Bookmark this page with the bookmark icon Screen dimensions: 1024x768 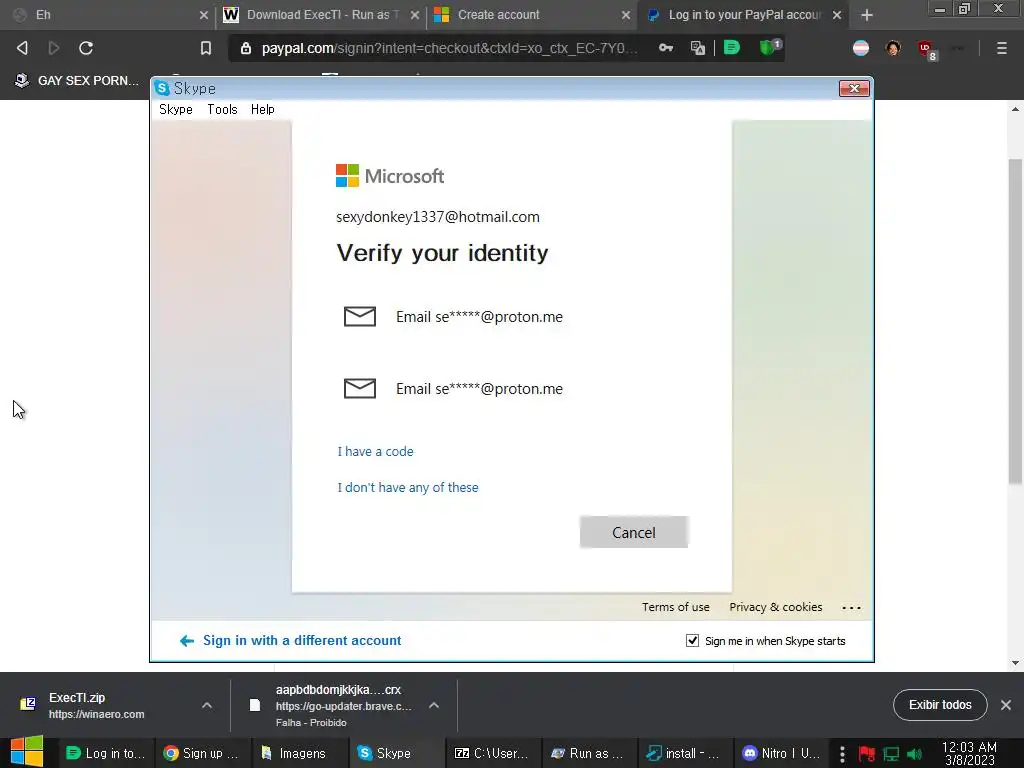pos(206,48)
